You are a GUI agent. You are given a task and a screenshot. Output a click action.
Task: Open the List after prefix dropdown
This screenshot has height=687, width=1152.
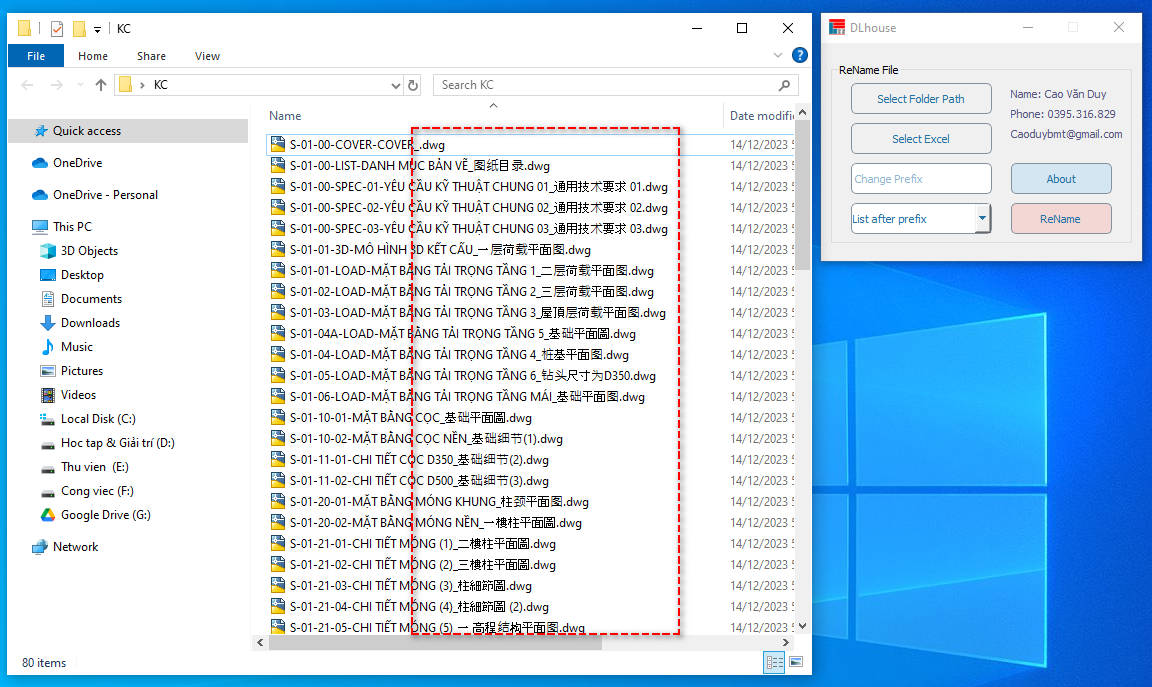982,219
